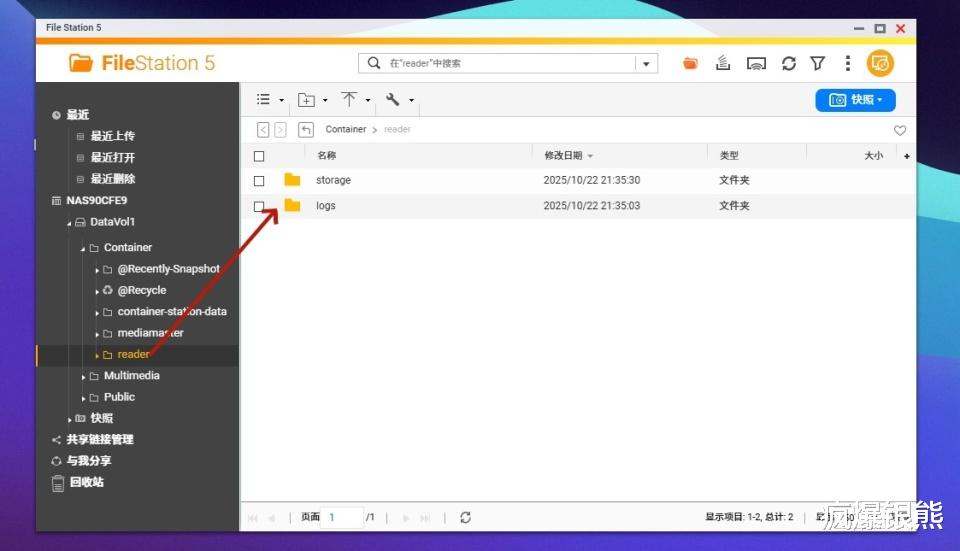960x551 pixels.
Task: Open 与我分享 in sidebar
Action: click(x=89, y=461)
